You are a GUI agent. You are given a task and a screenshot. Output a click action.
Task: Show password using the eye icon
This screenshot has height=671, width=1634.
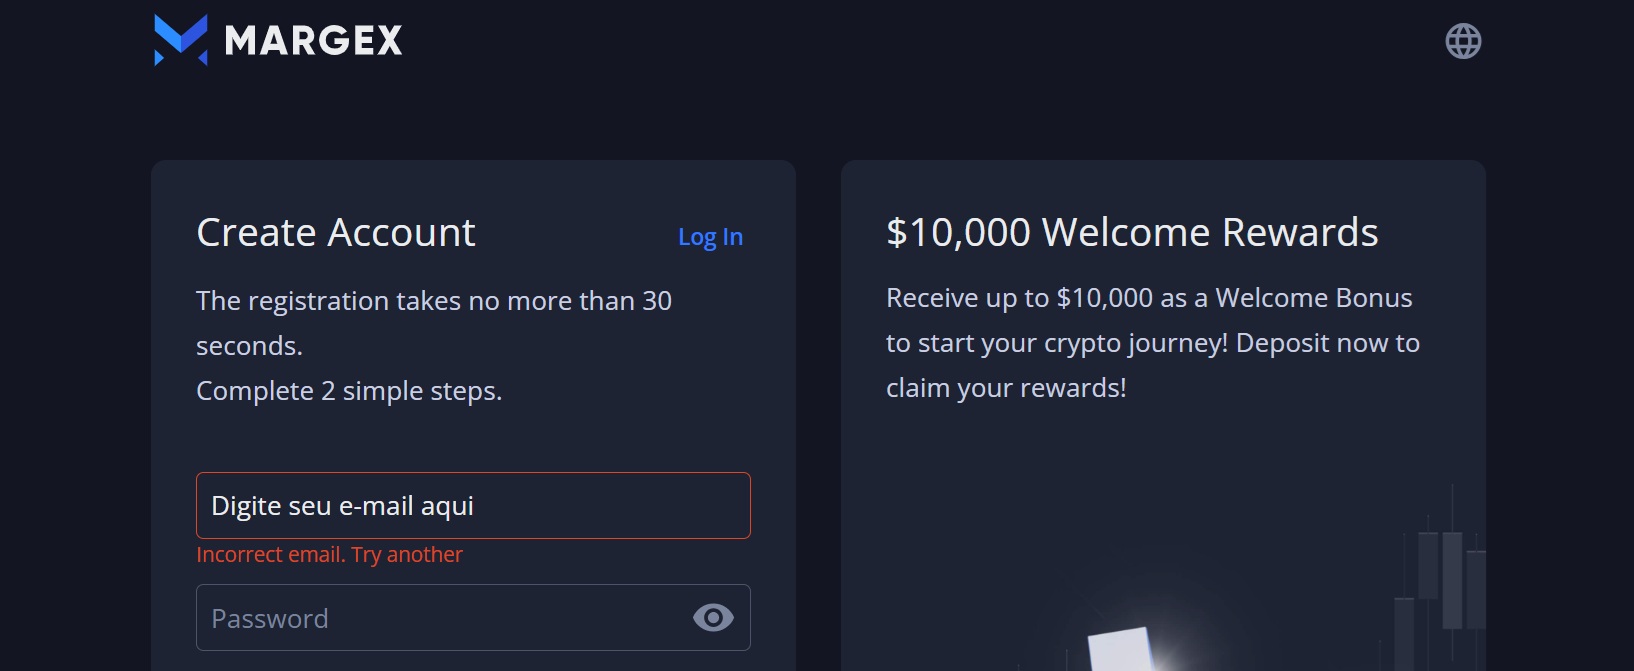713,618
